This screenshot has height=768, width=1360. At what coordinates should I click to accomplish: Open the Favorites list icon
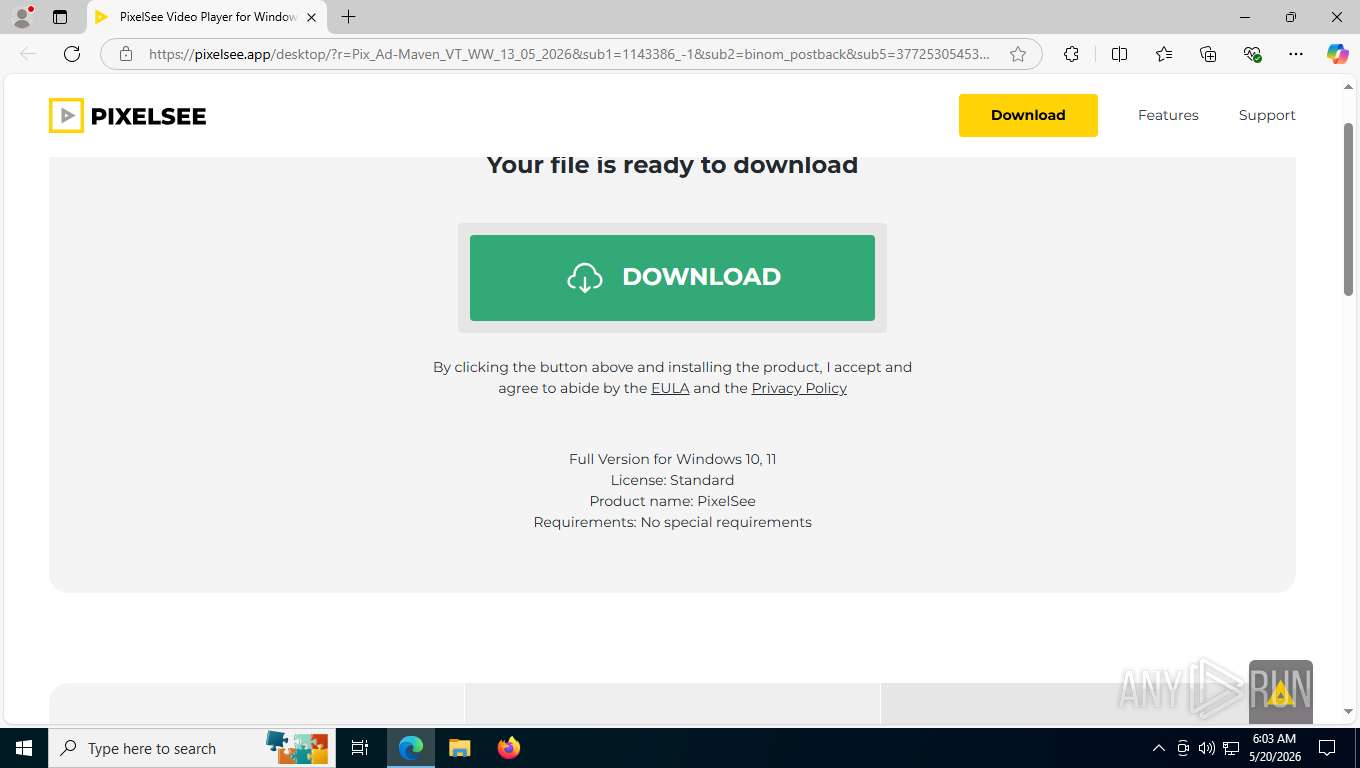click(x=1164, y=54)
